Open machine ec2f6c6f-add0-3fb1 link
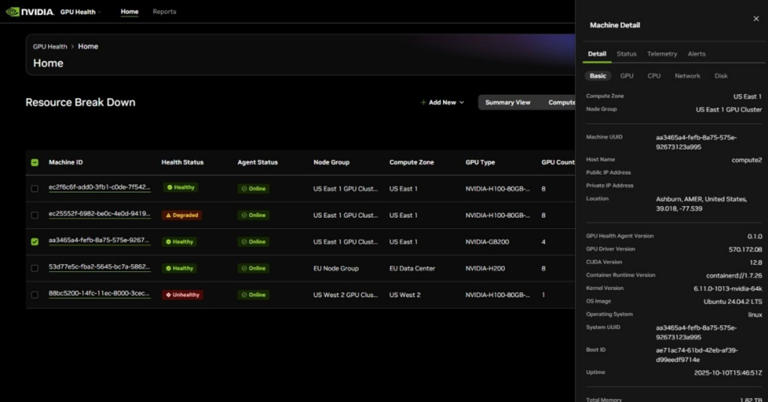This screenshot has width=768, height=402. (99, 188)
